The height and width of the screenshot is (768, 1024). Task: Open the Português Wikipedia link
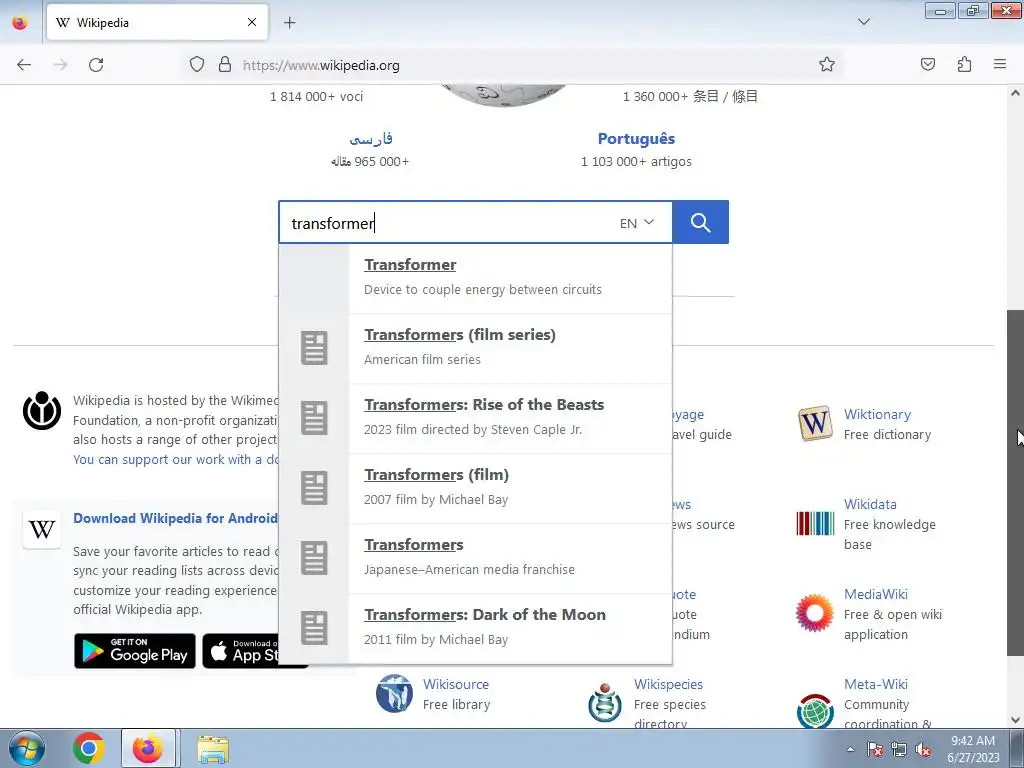[x=636, y=138]
